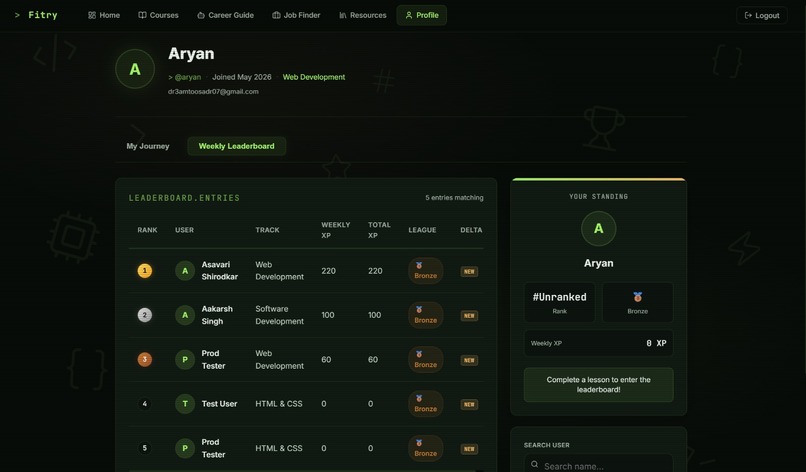Image resolution: width=806 pixels, height=472 pixels.
Task: Click the Resources library icon
Action: (x=343, y=15)
